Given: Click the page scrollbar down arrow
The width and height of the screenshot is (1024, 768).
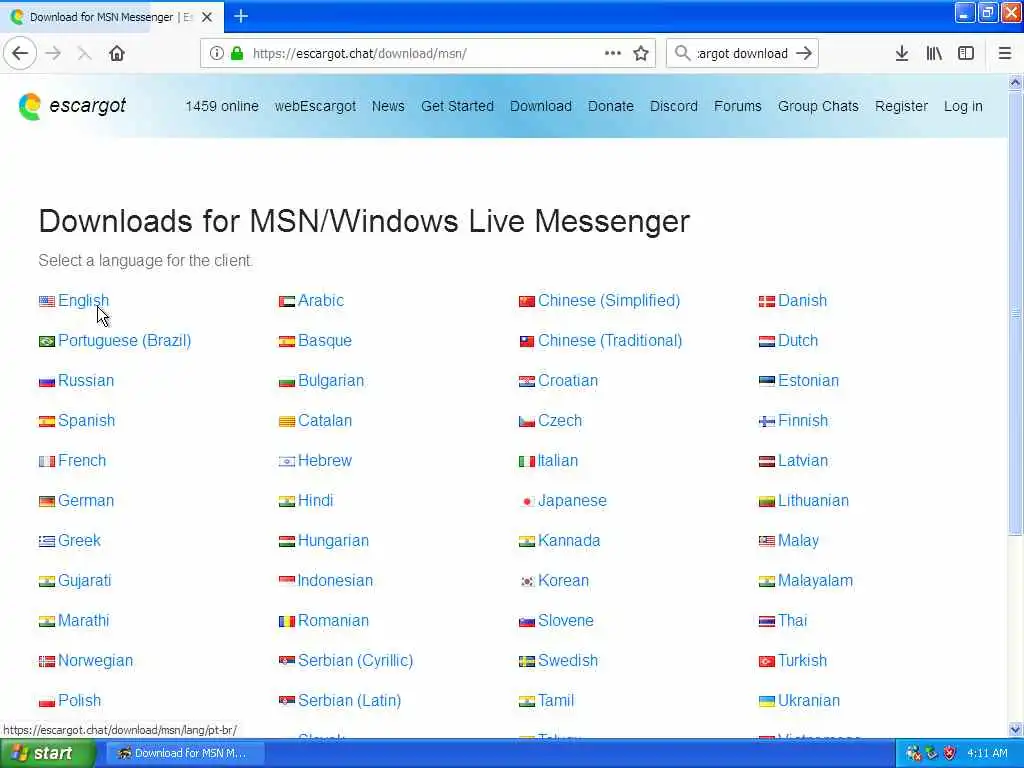Looking at the screenshot, I should point(1016,729).
